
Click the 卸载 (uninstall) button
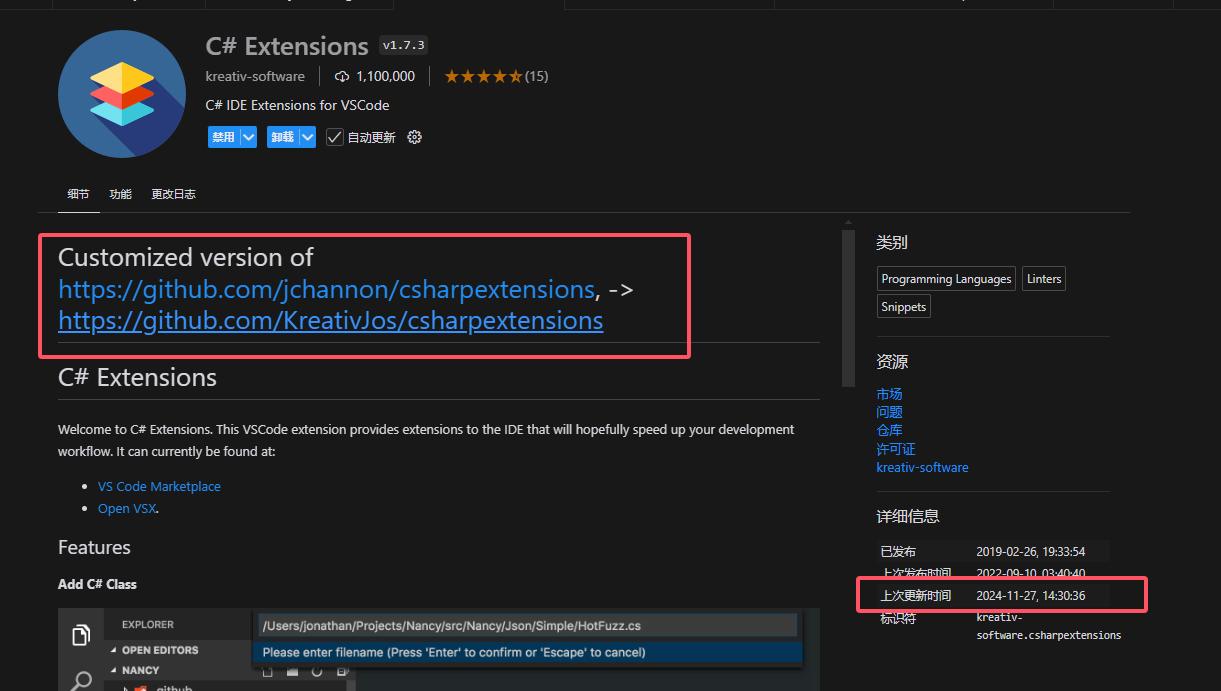point(282,137)
